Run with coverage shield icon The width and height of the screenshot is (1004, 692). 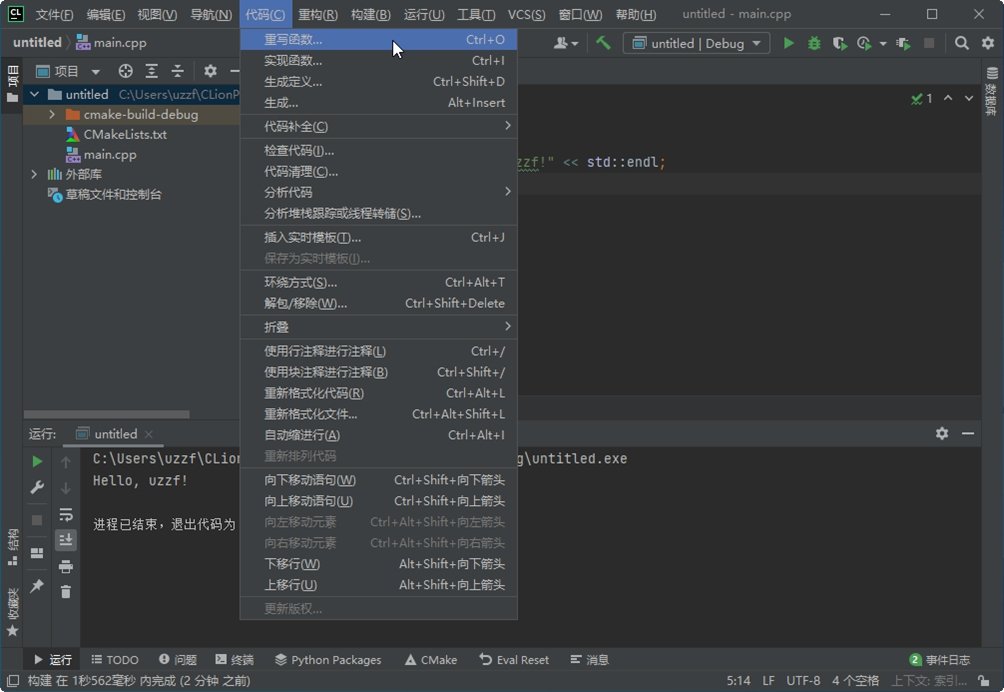point(839,43)
